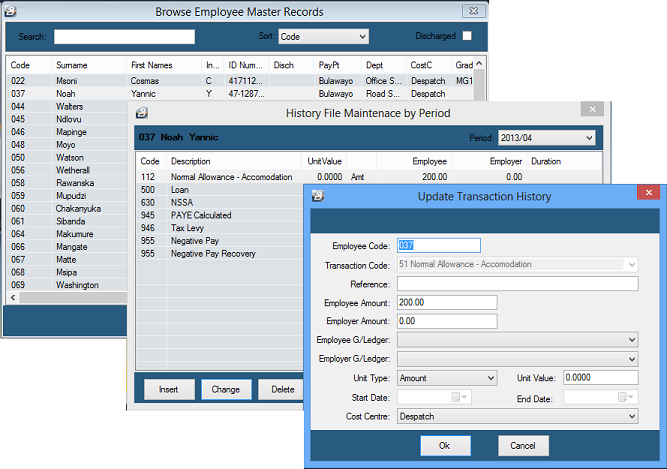Expand the Transaction Code dropdown

[x=632, y=264]
